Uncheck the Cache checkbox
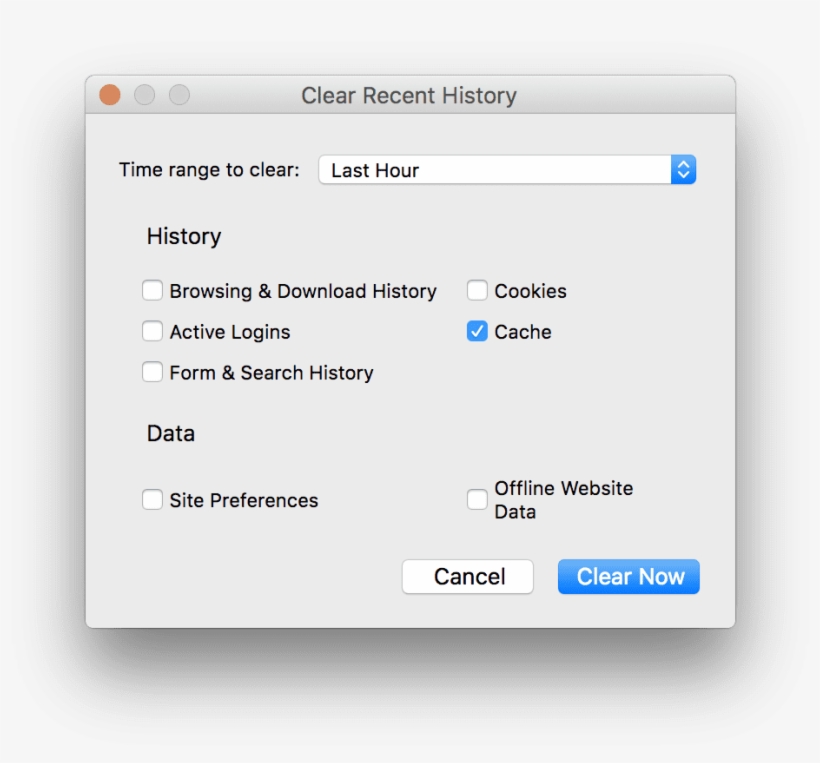 477,332
